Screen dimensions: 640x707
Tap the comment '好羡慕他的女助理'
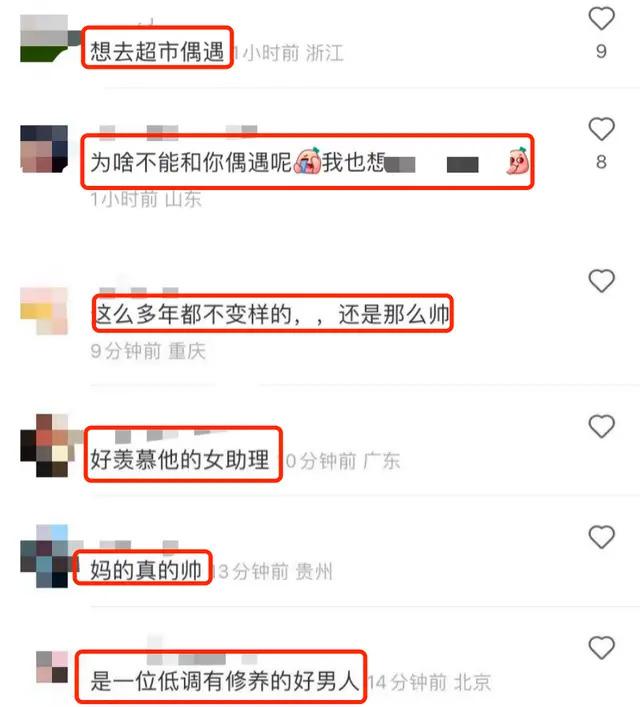tap(180, 460)
